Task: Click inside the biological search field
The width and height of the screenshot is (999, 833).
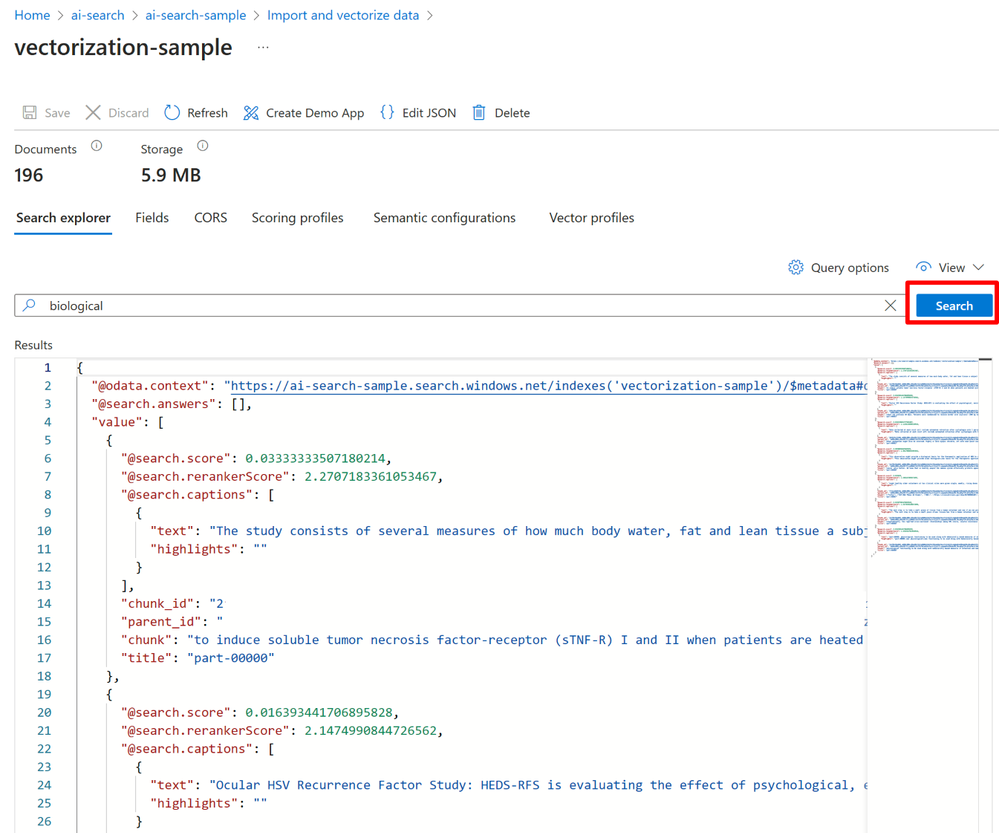Action: (x=459, y=305)
